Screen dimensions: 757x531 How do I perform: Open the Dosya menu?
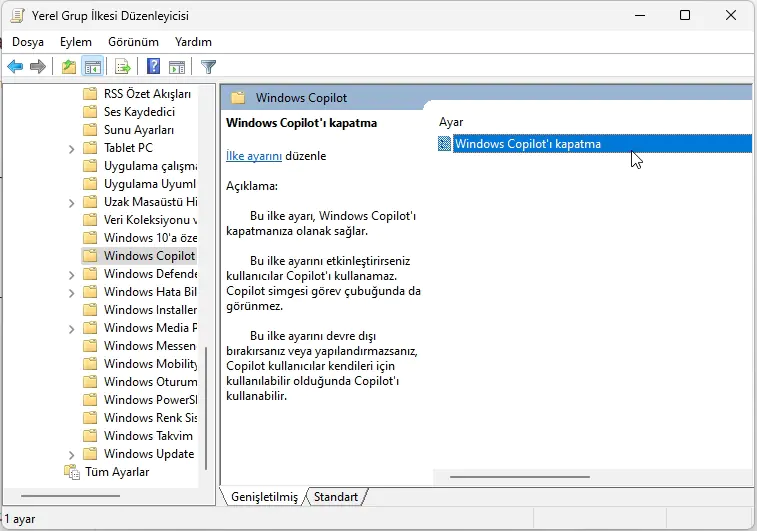pyautogui.click(x=28, y=42)
